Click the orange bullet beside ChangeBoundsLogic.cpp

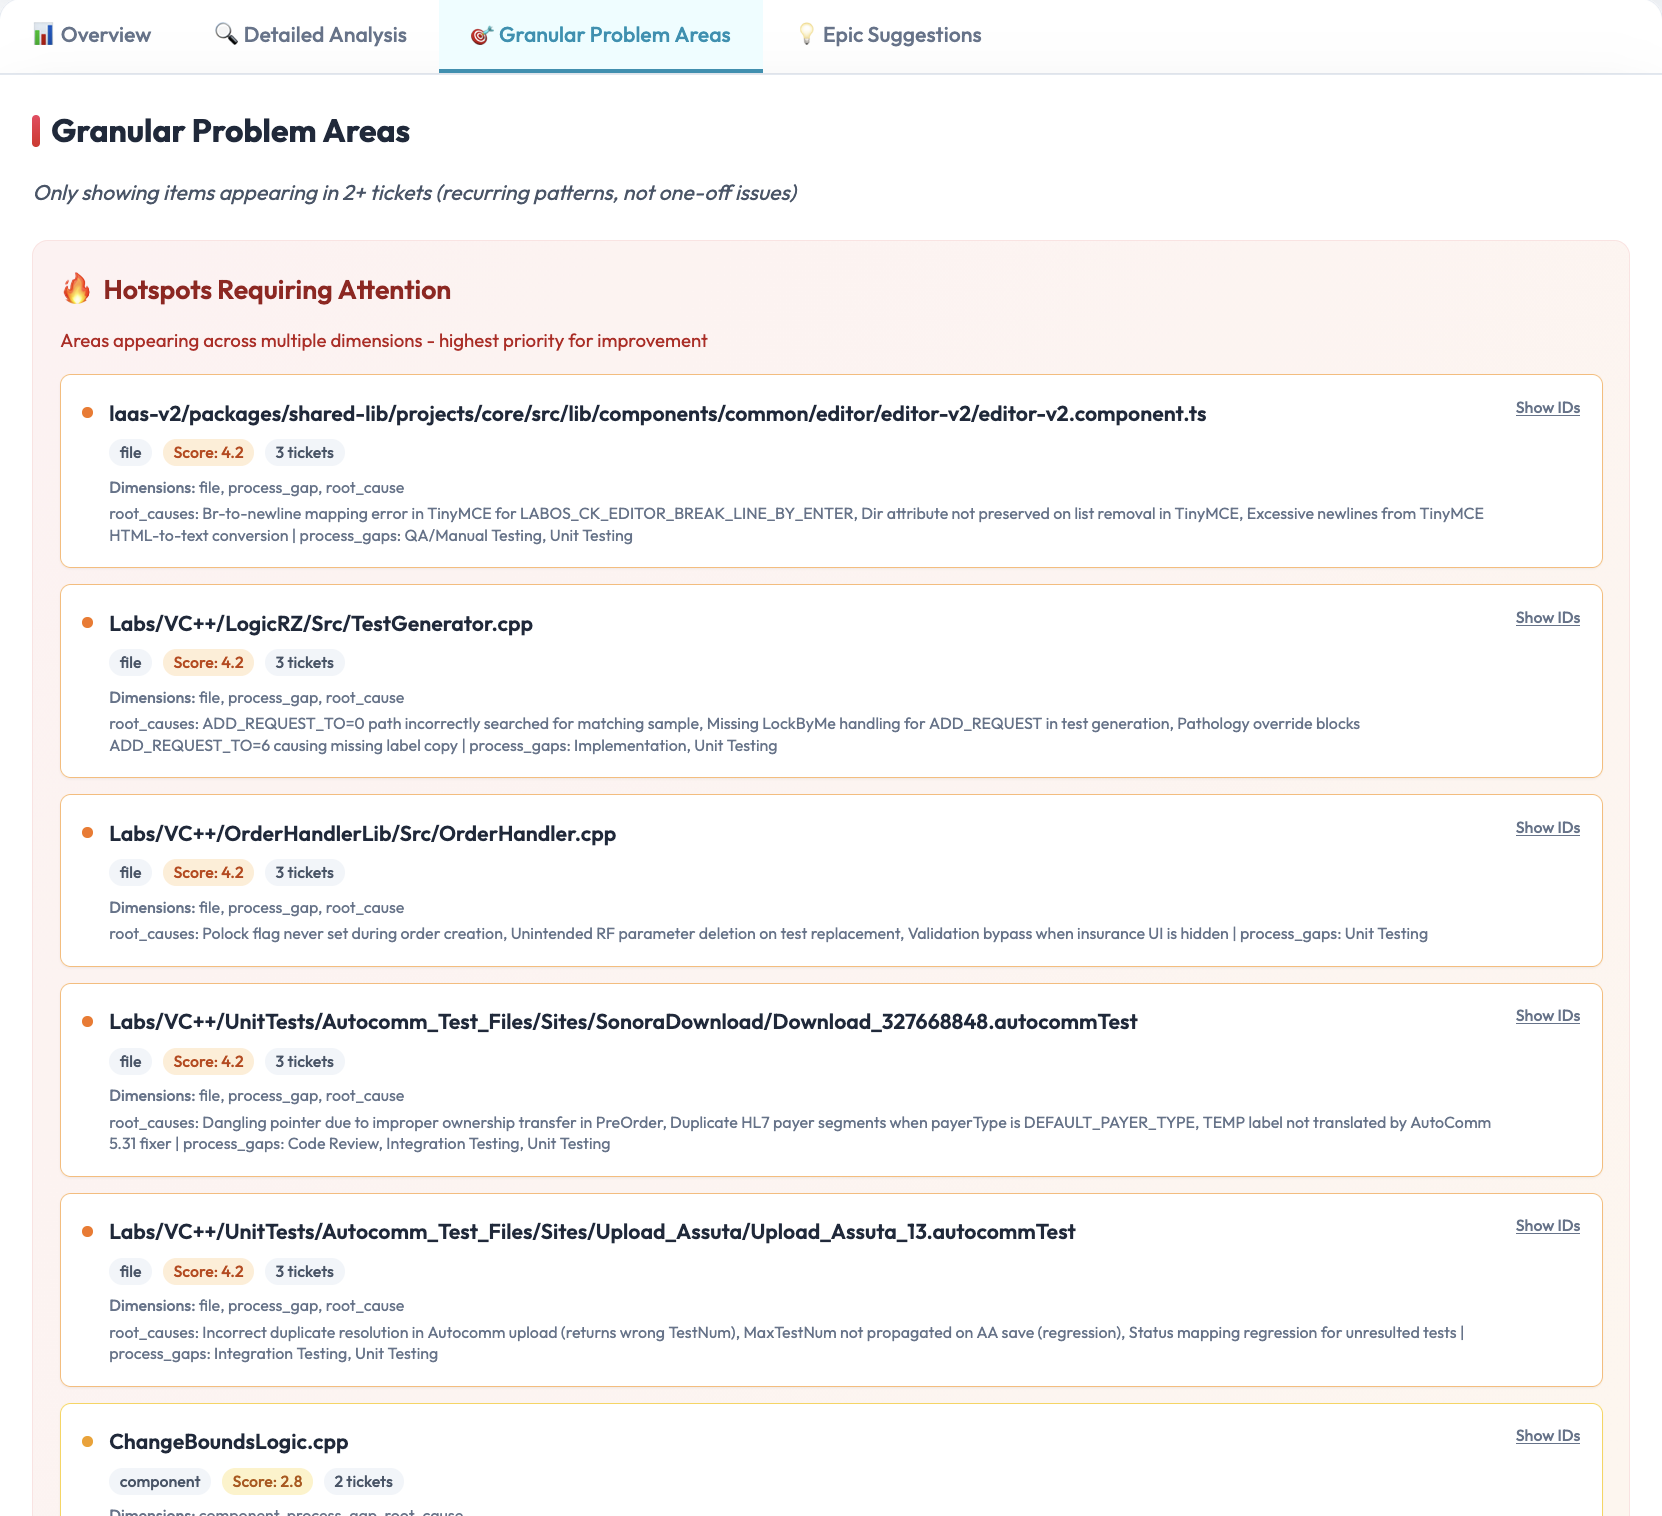(88, 1440)
